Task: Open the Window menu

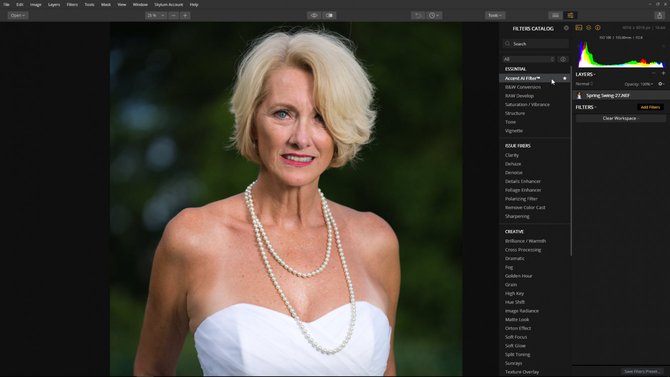Action: click(140, 5)
